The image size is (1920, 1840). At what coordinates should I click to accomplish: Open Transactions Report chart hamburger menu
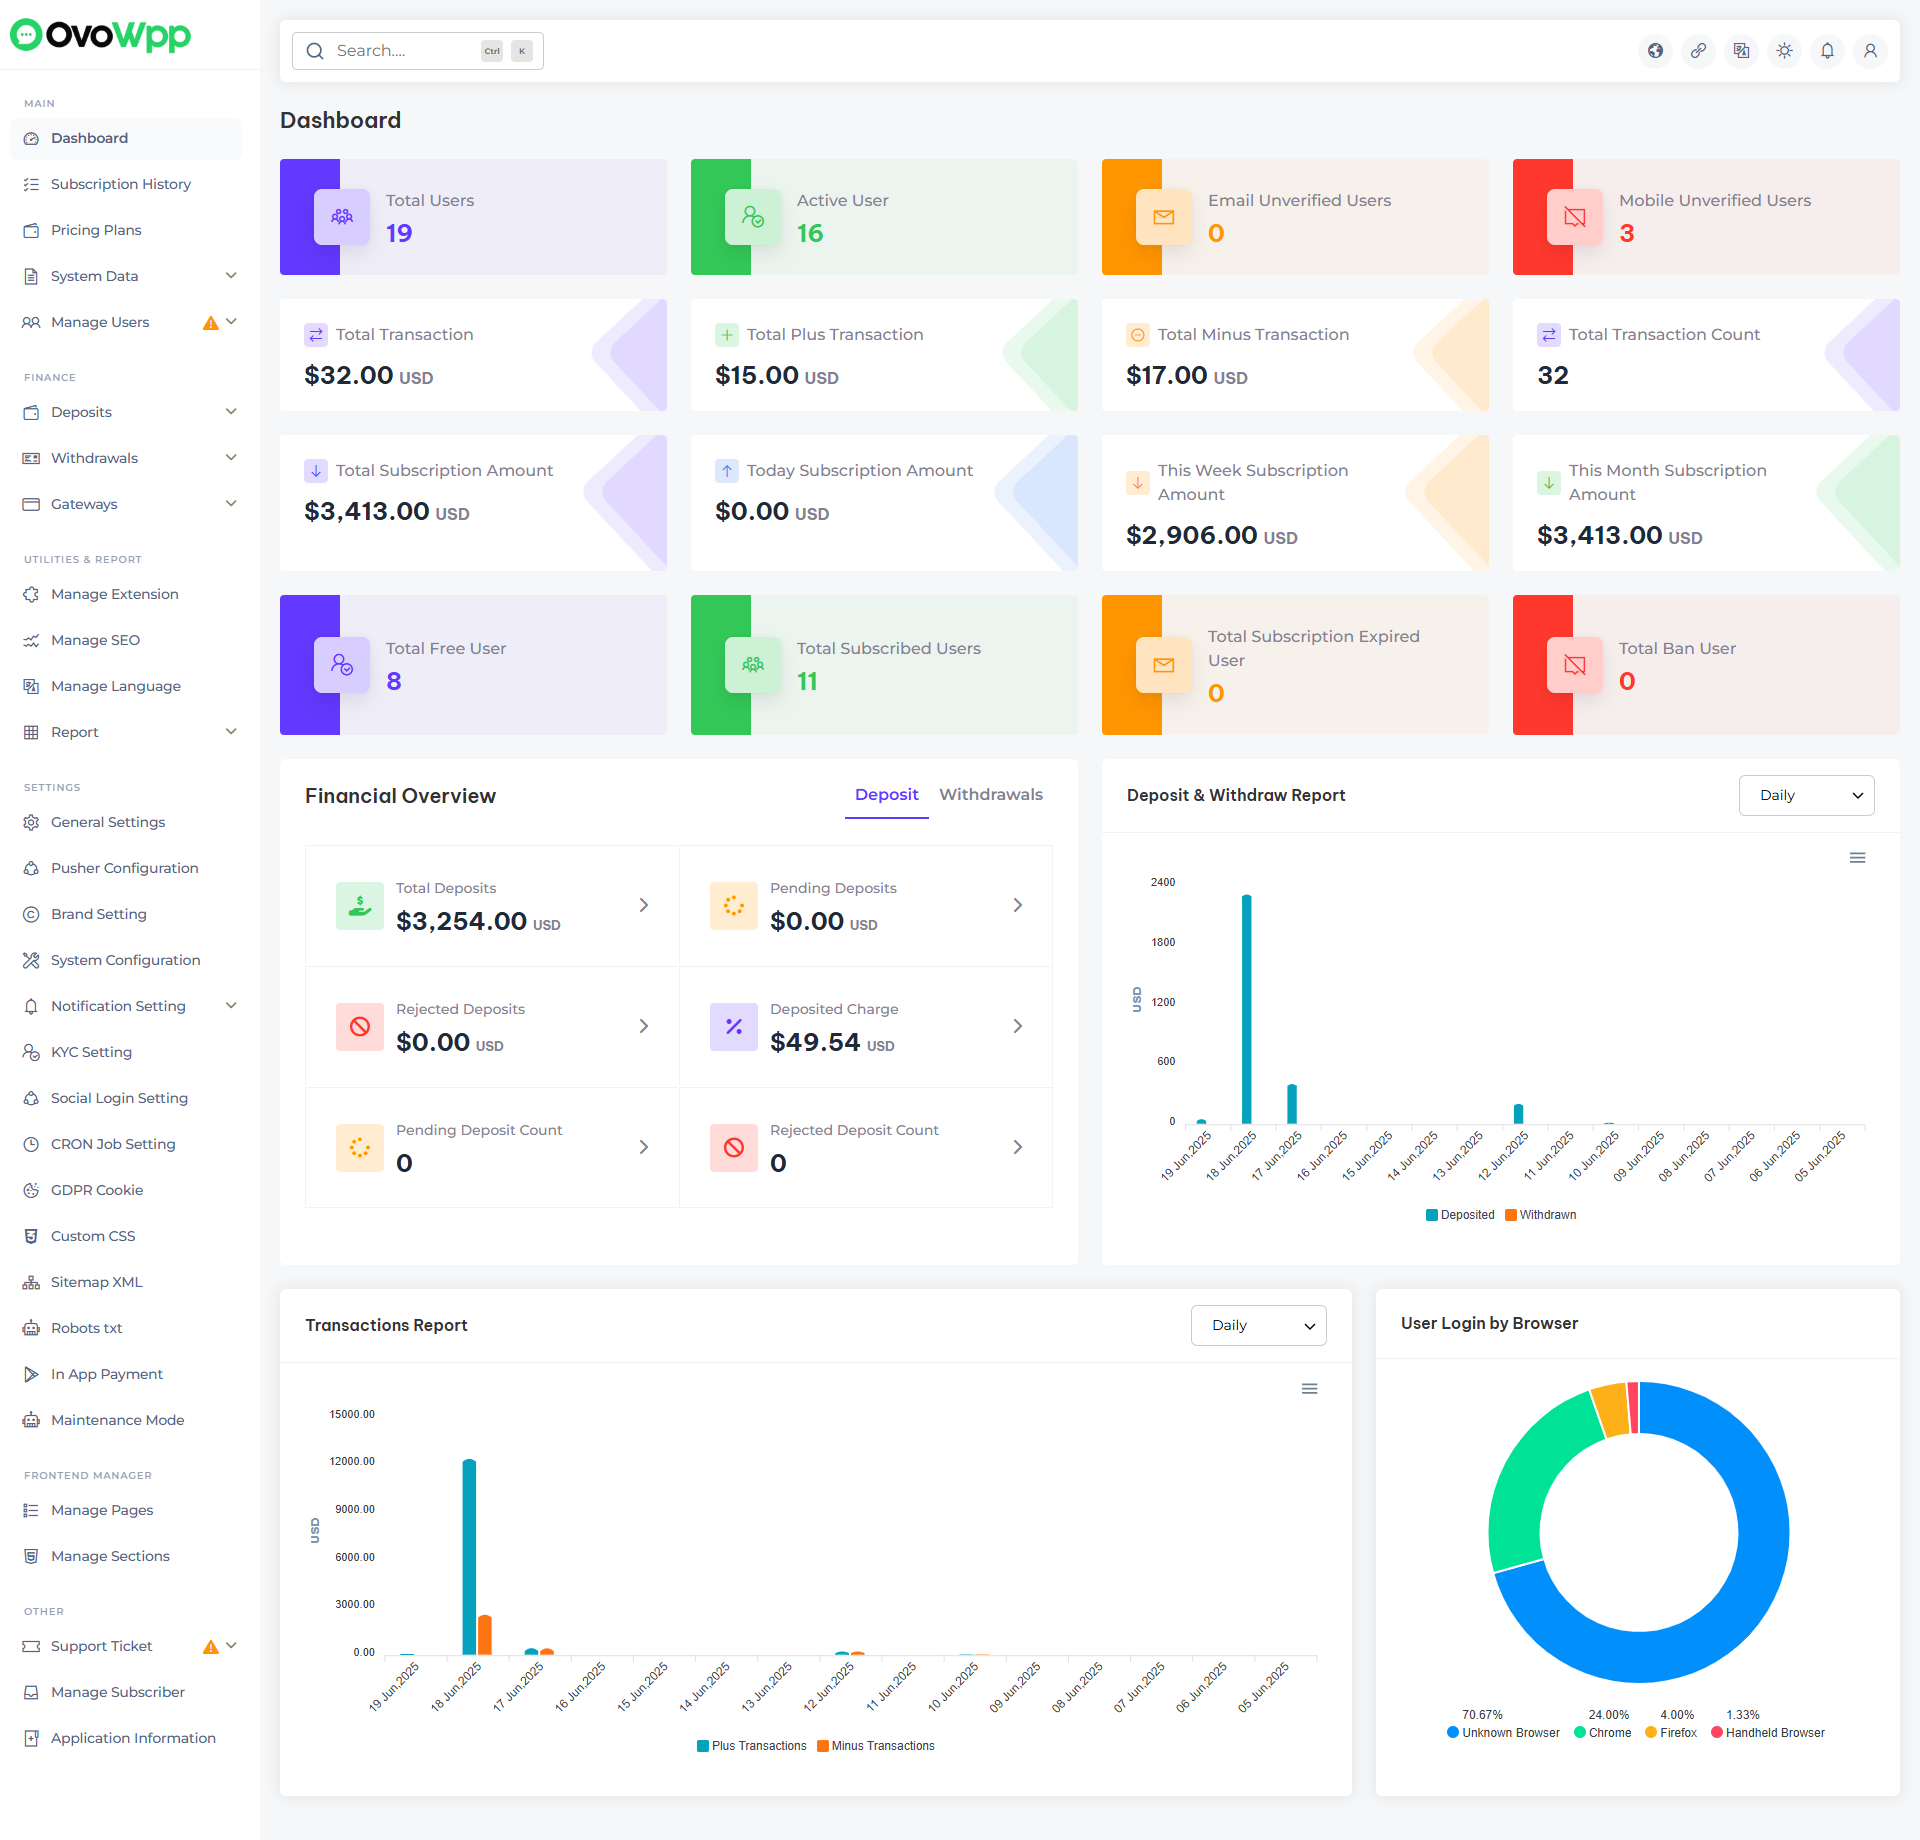click(1309, 1389)
